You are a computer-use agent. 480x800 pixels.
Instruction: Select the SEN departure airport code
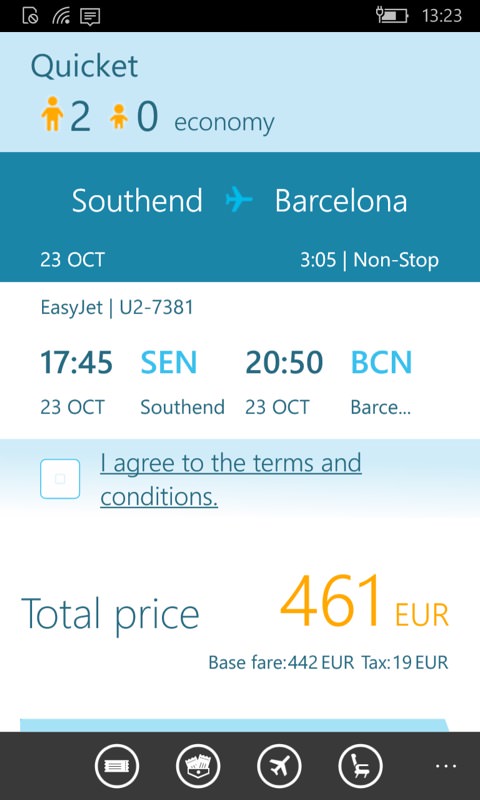point(168,363)
